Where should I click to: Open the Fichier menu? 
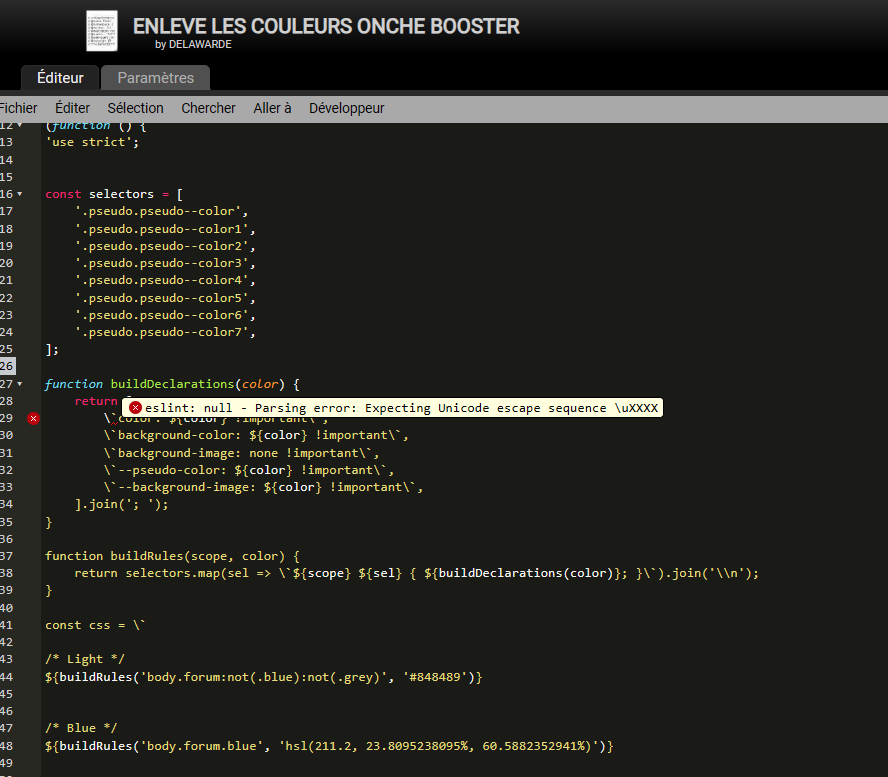[x=18, y=108]
